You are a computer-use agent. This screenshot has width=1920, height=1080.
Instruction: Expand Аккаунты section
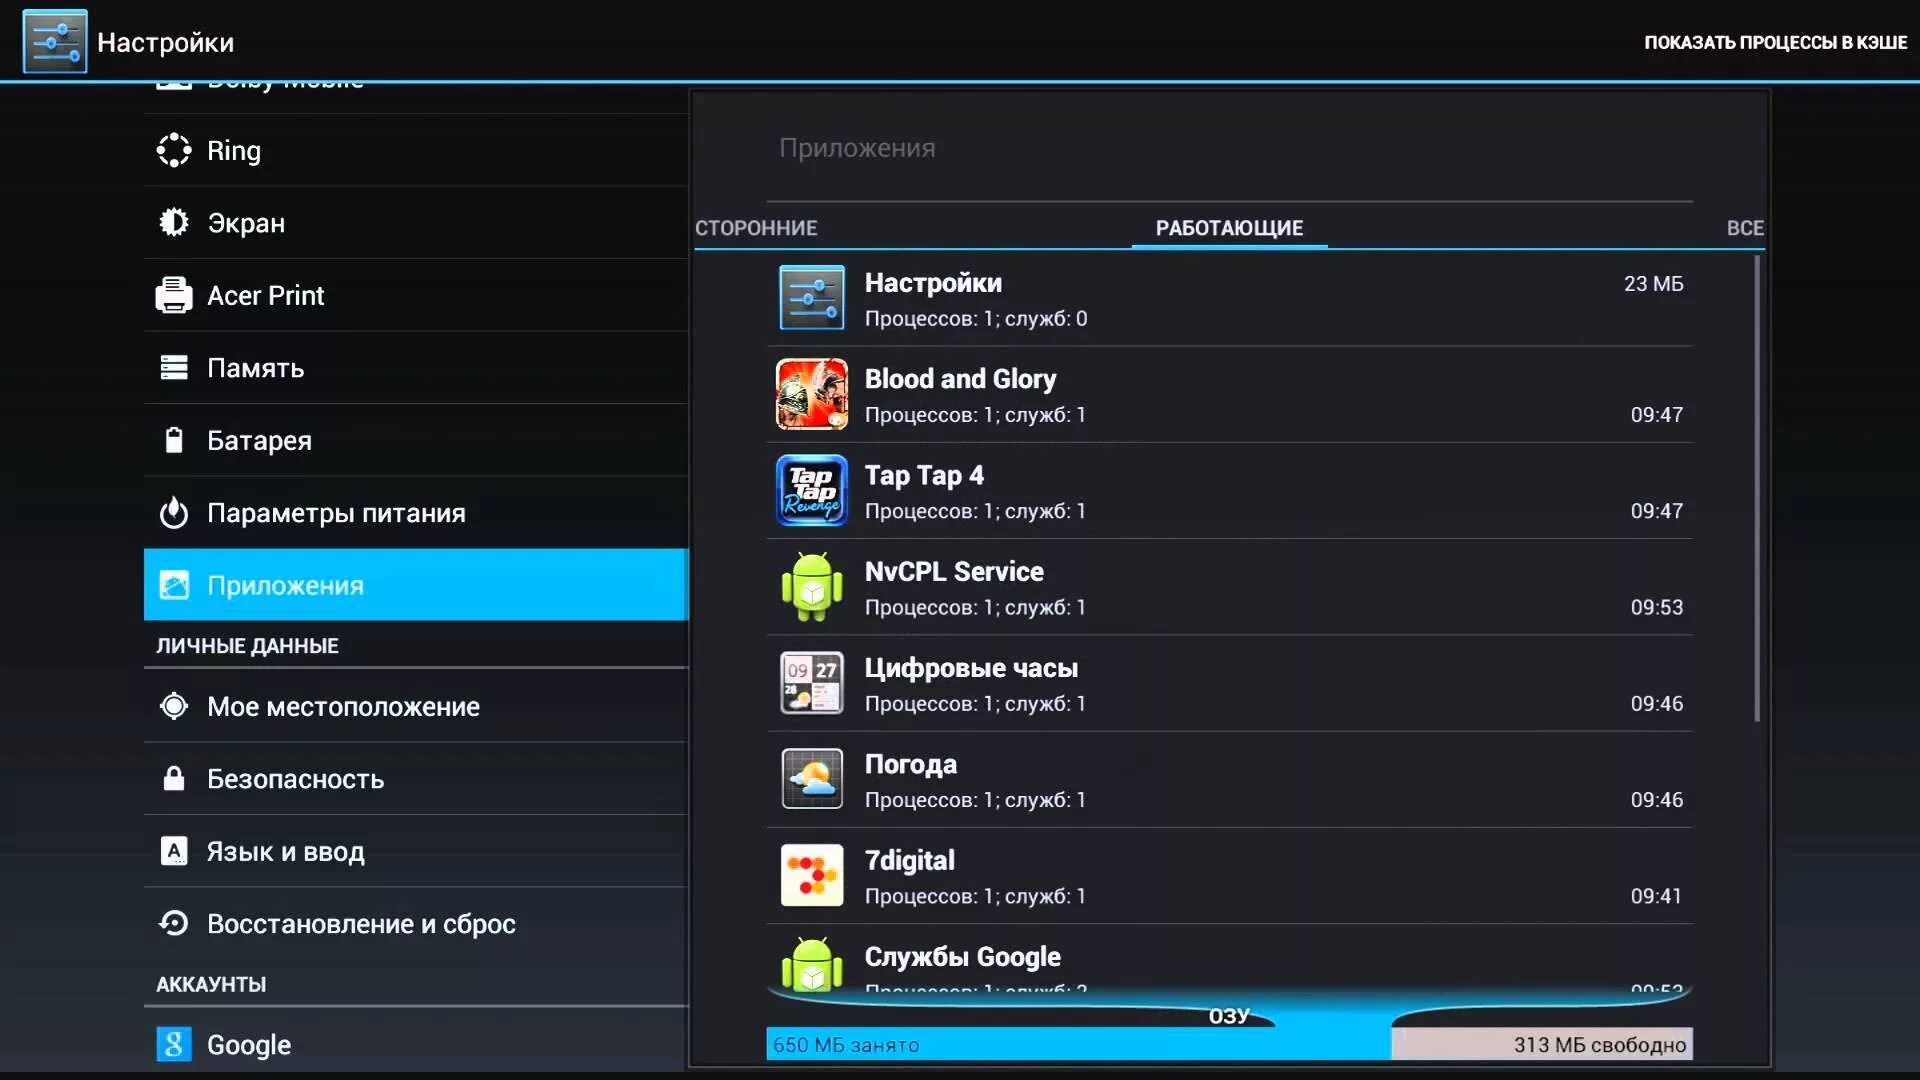click(x=211, y=984)
